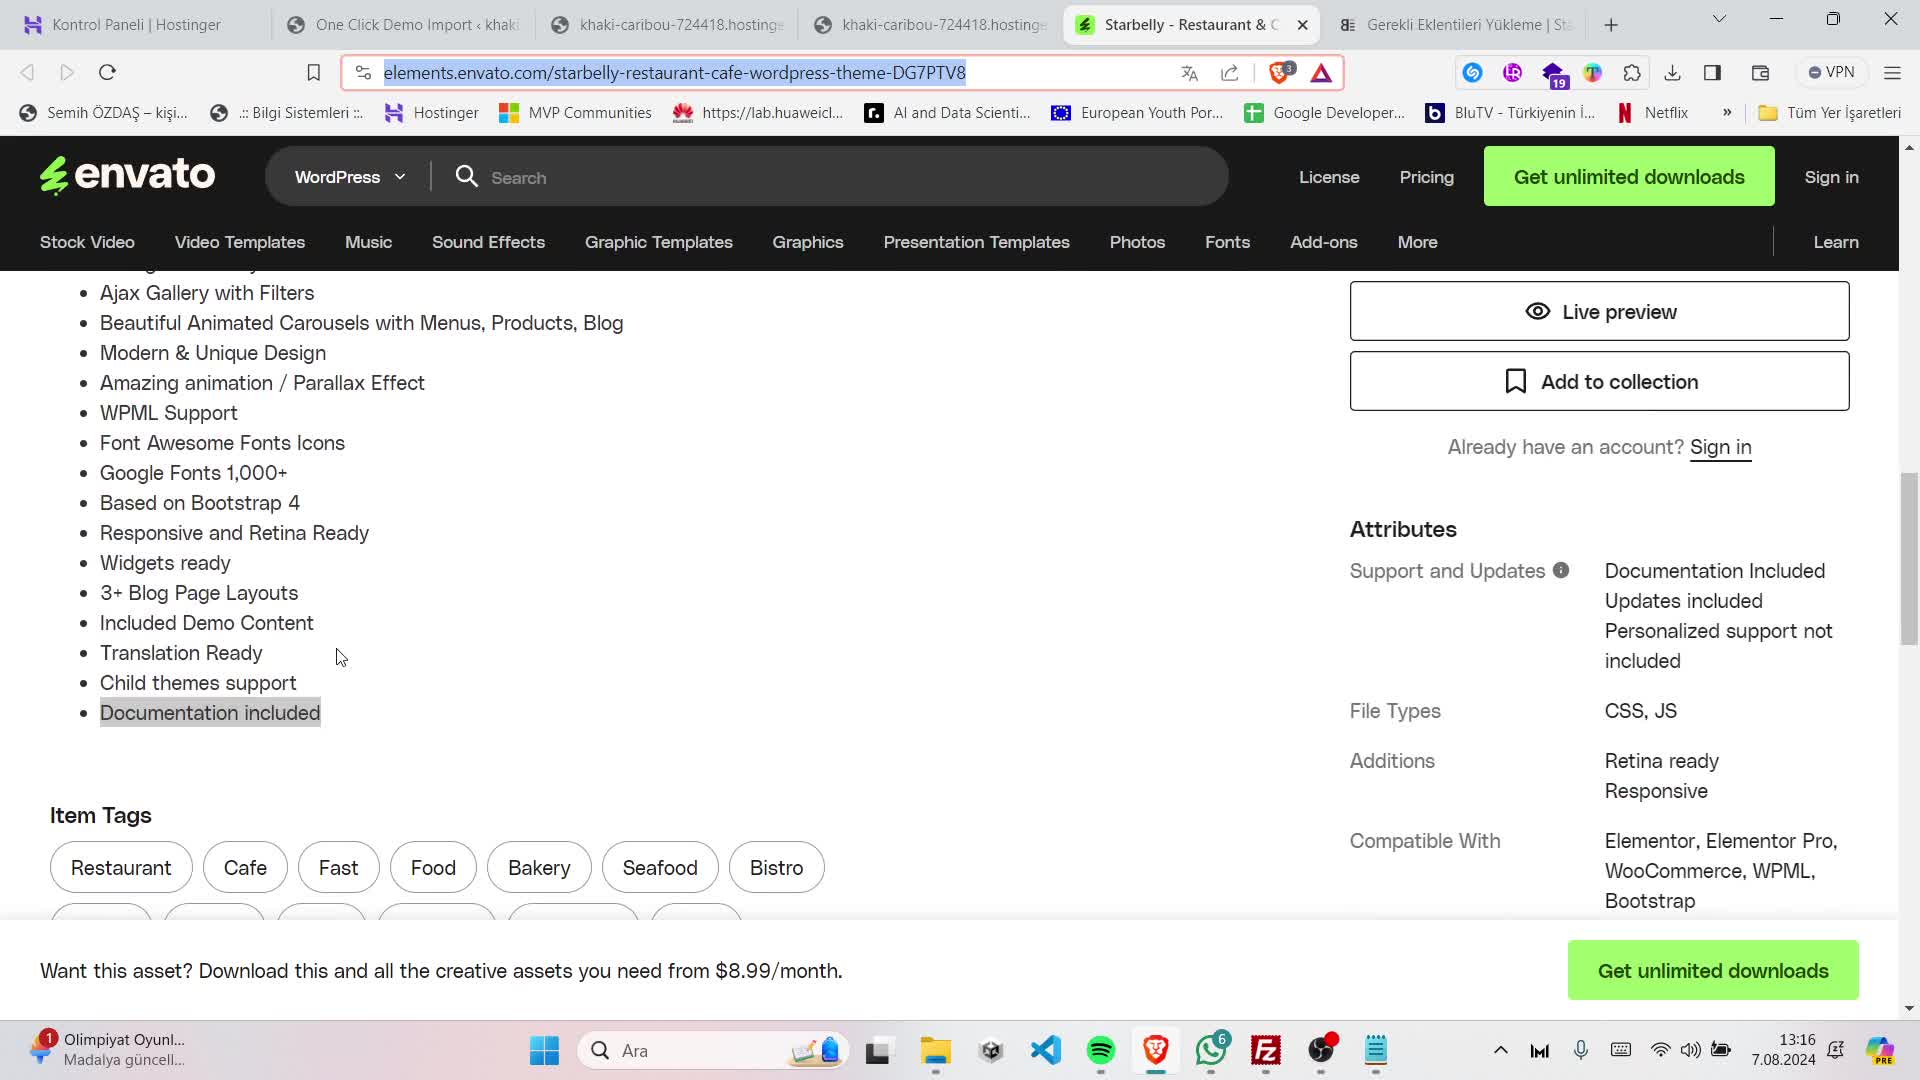
Task: Open WhatsApp from the taskbar
Action: coord(1211,1050)
